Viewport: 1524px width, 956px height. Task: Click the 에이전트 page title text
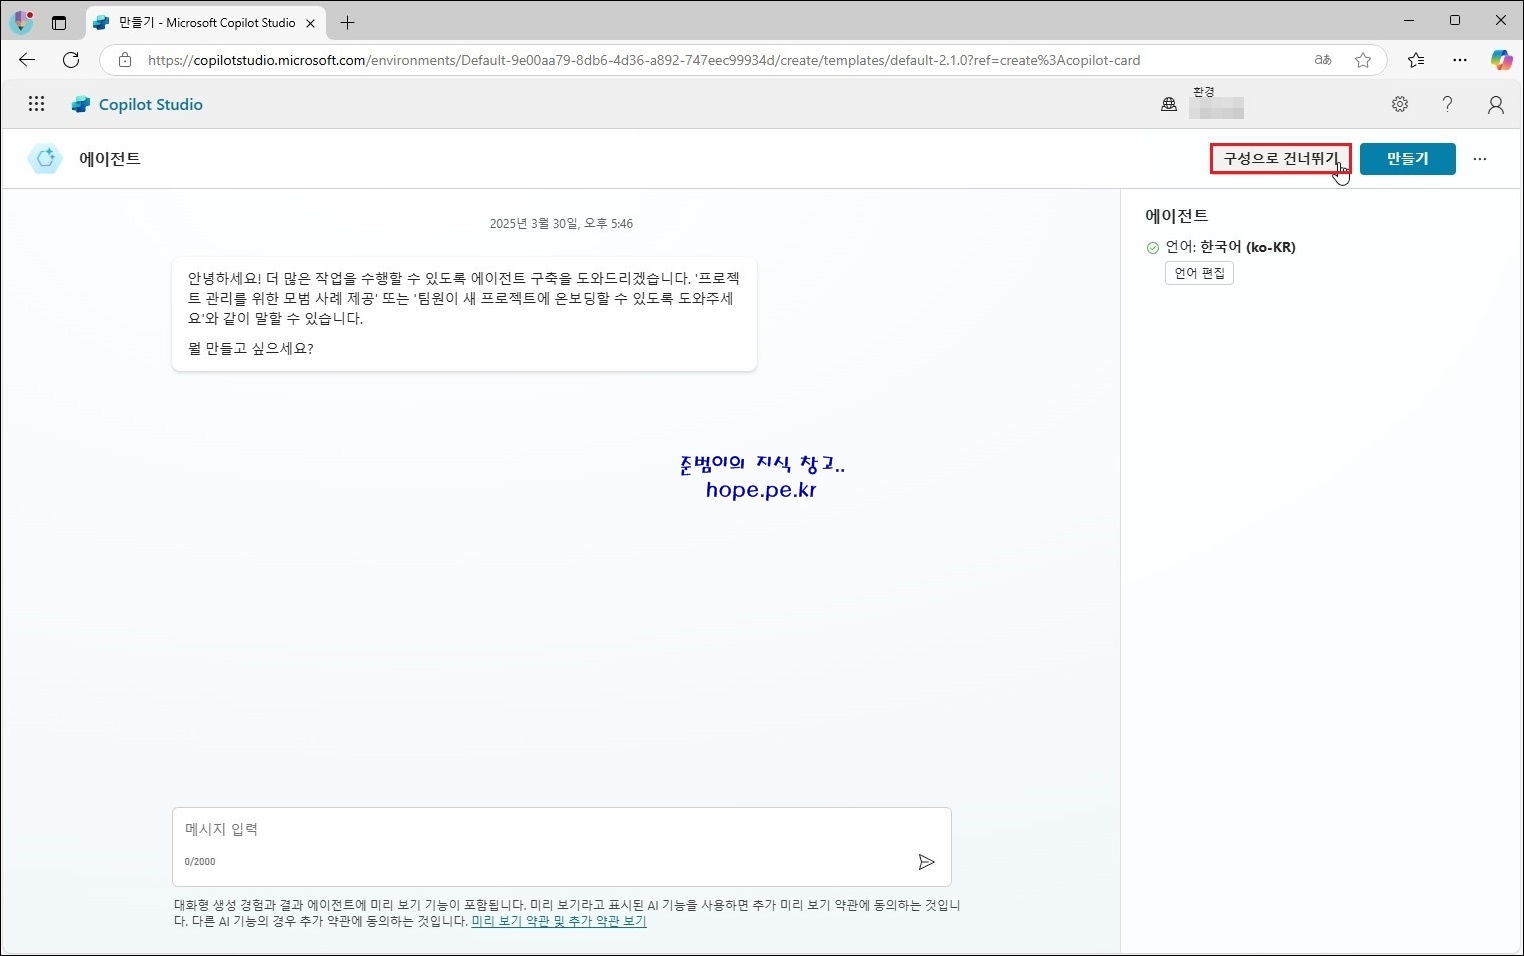[x=110, y=159]
